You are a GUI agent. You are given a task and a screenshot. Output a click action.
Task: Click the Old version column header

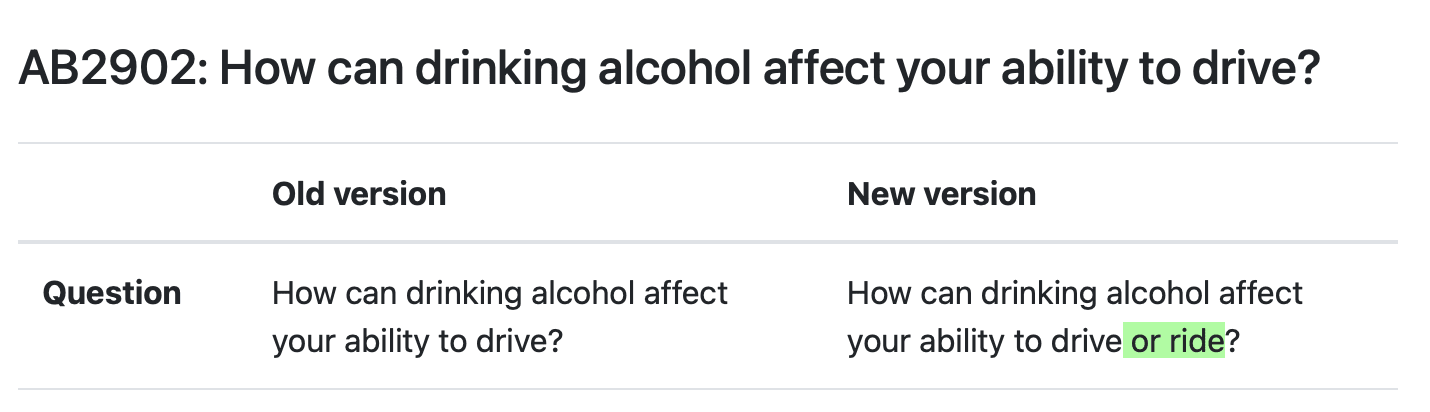point(359,193)
